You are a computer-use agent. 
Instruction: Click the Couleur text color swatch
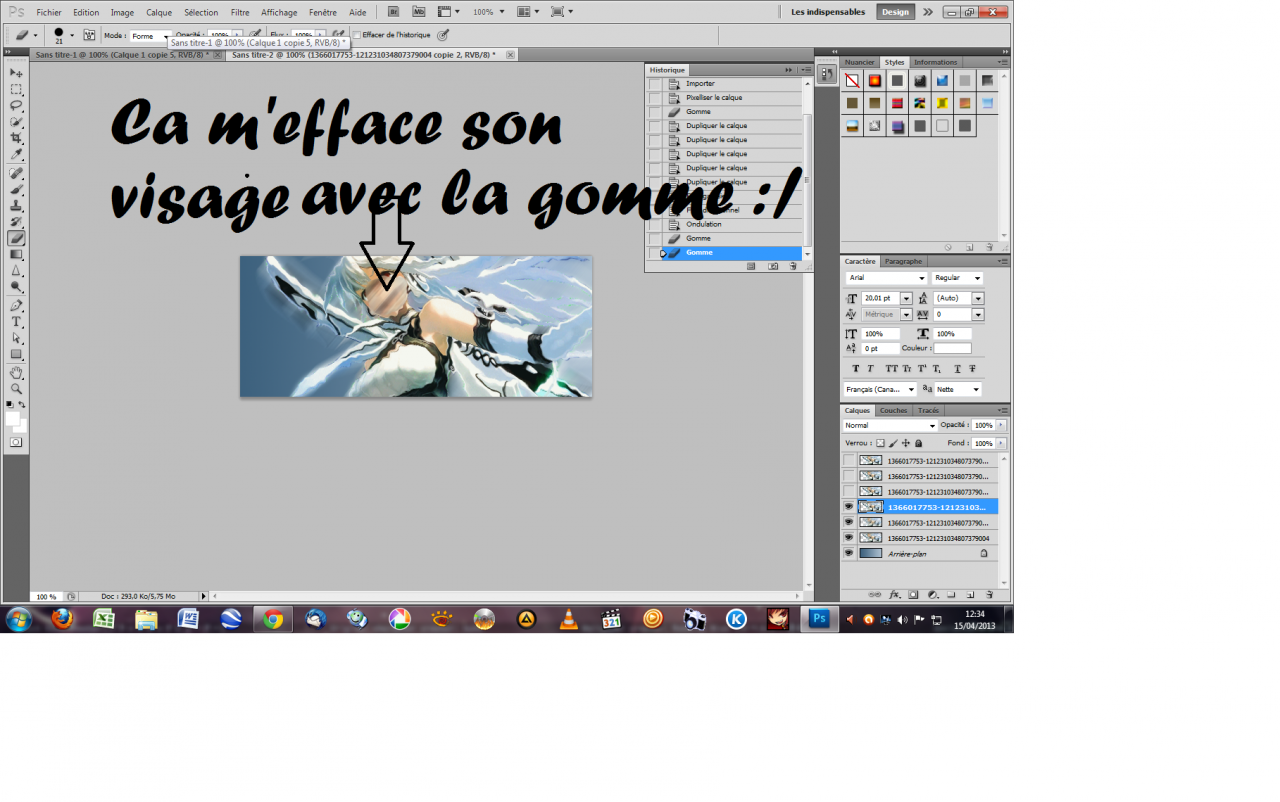click(x=953, y=348)
